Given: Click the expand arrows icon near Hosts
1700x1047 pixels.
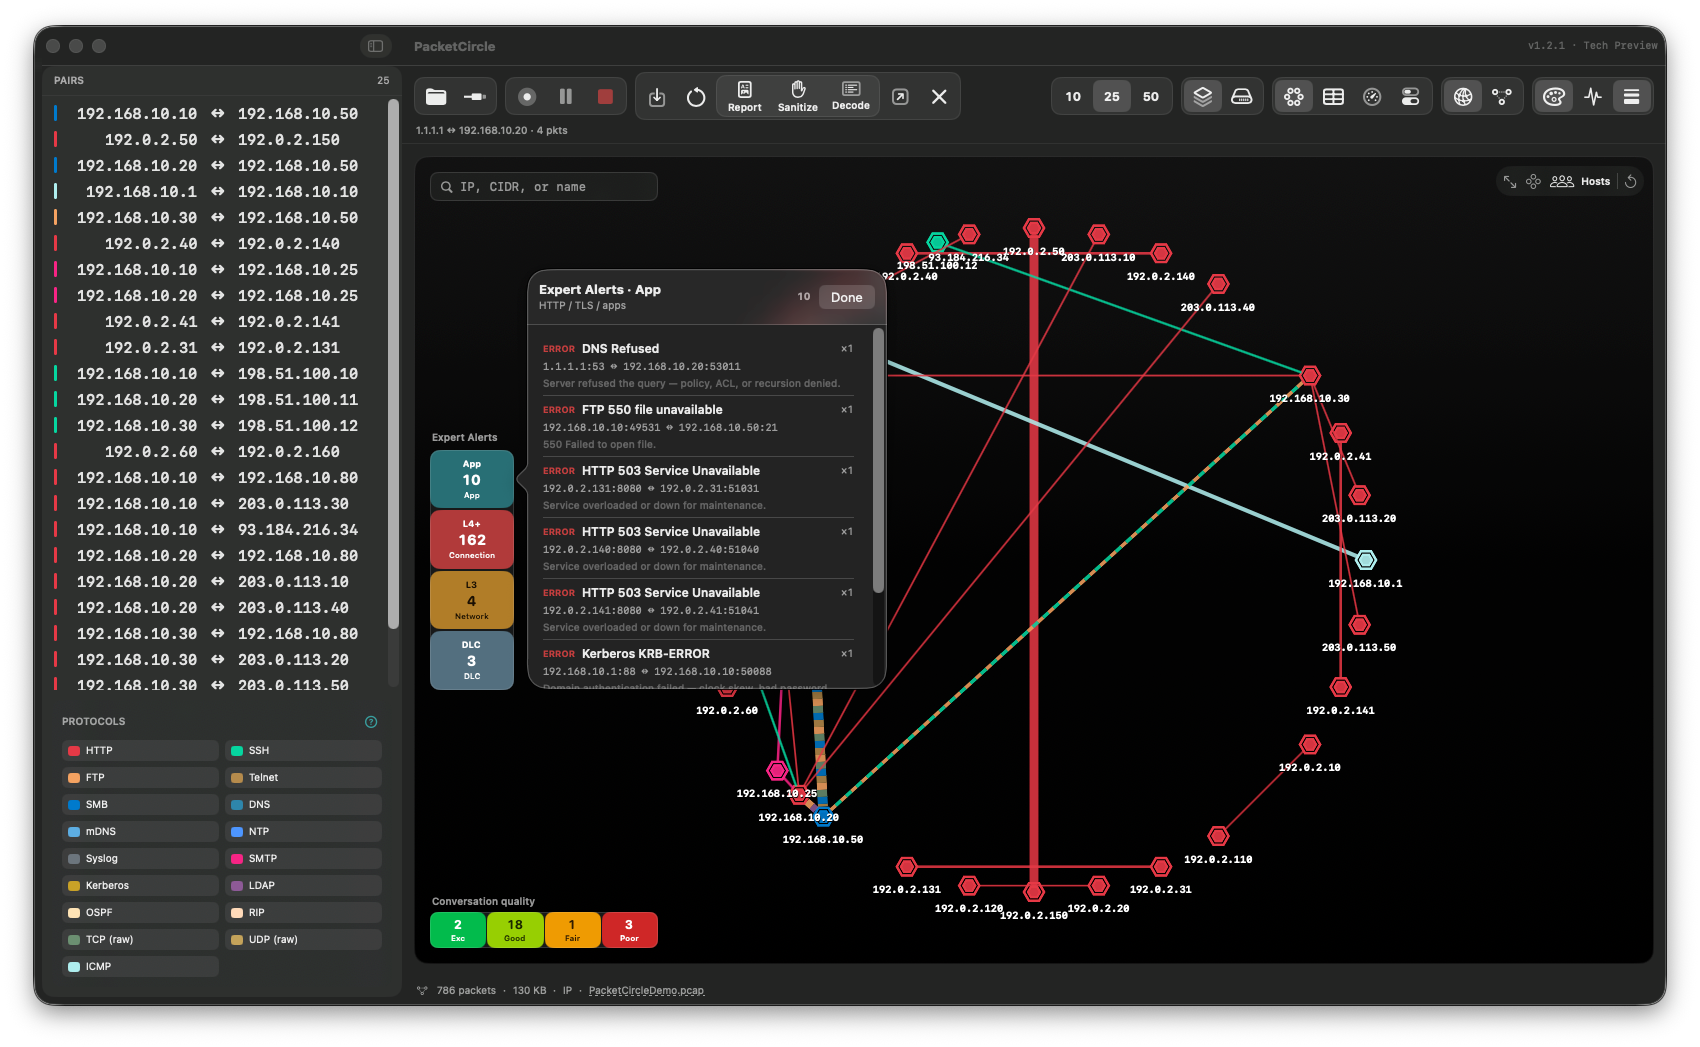Looking at the screenshot, I should pyautogui.click(x=1510, y=182).
